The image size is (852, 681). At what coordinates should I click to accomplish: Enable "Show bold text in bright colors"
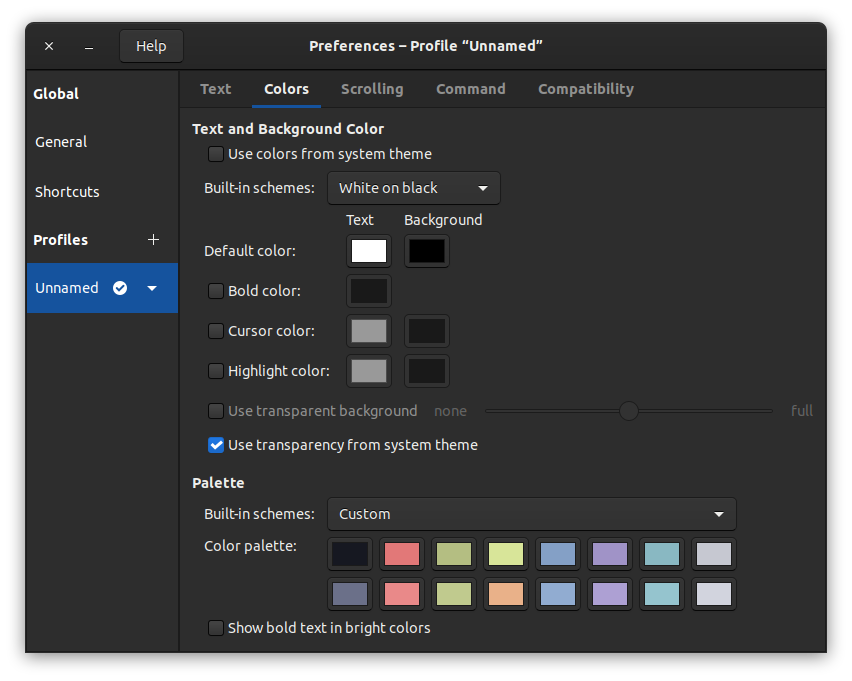coord(216,628)
